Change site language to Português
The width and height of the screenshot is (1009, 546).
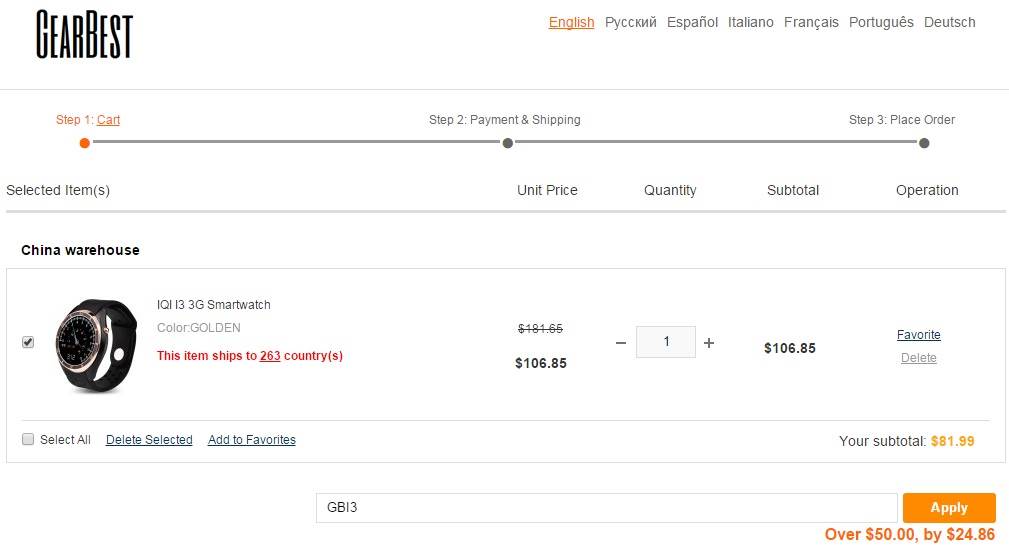tap(881, 22)
